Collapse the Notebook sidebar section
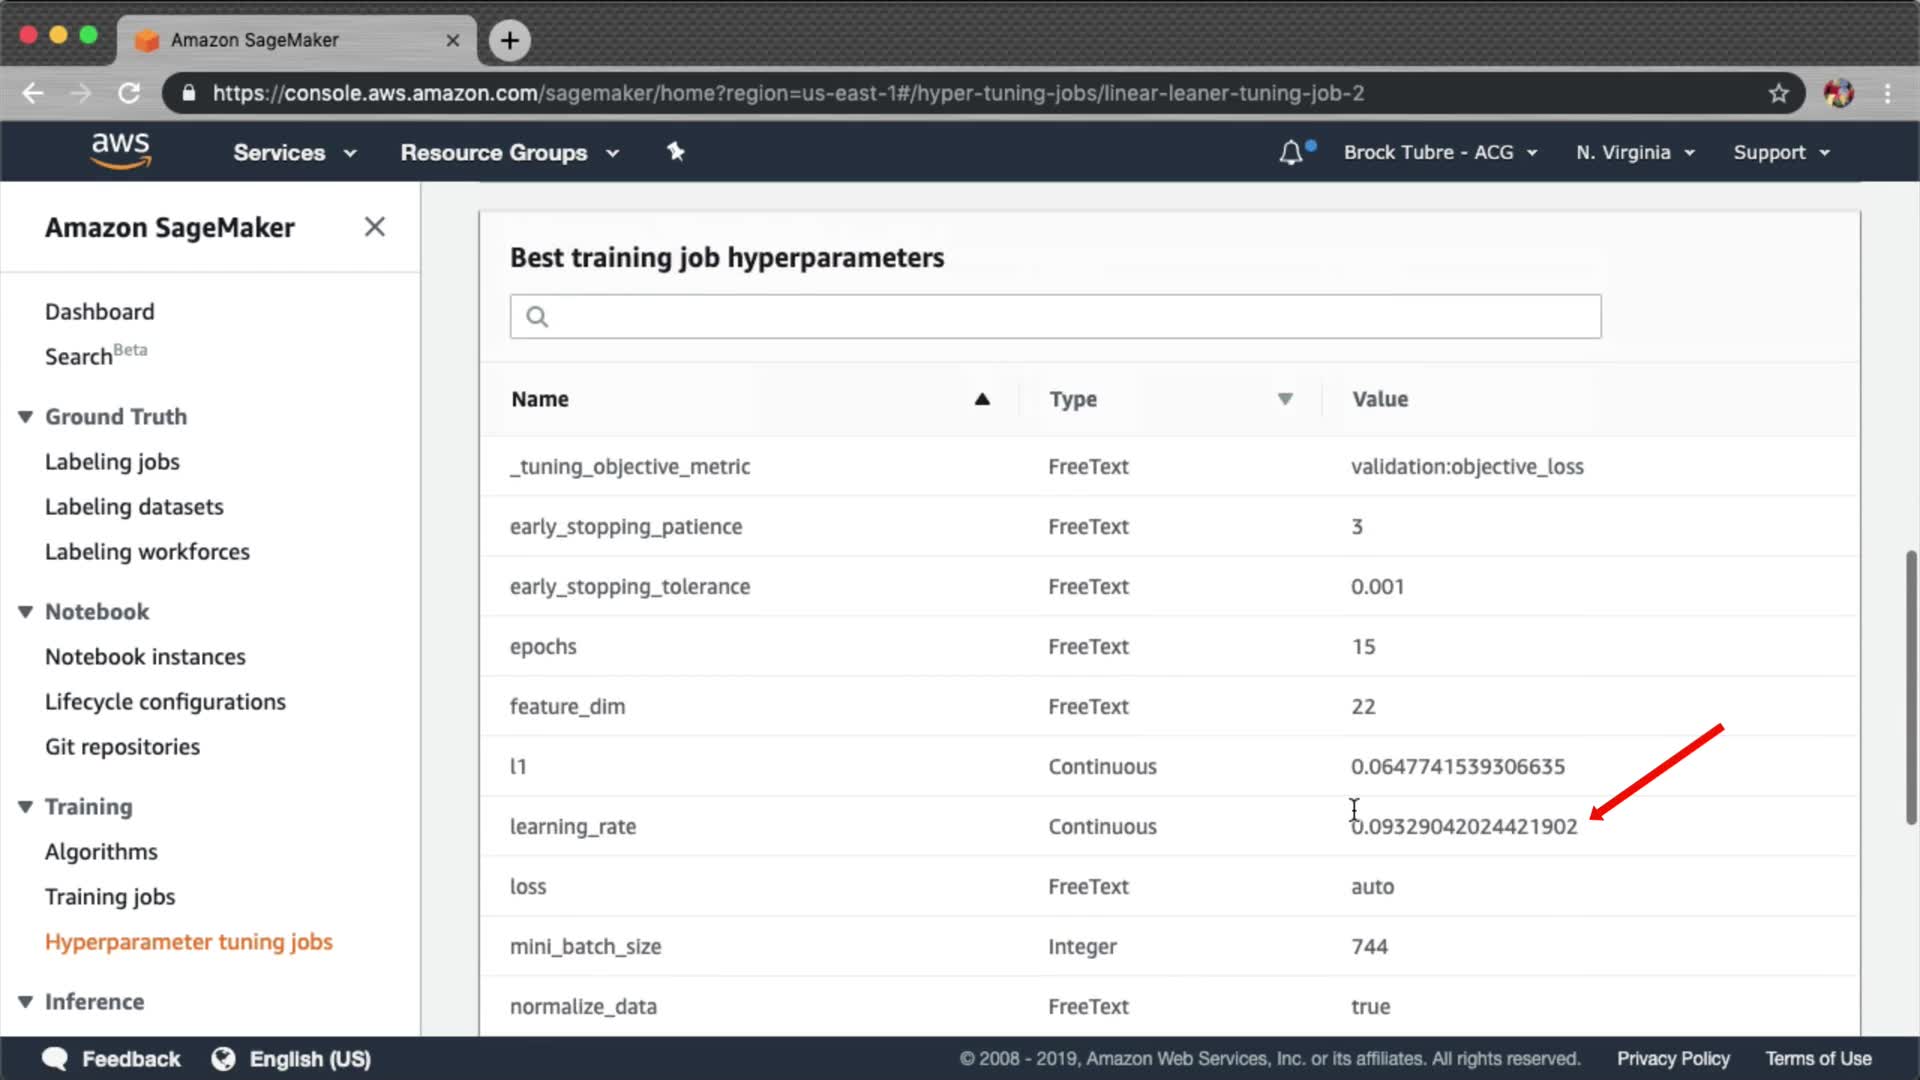Screen dimensions: 1920x1080 click(26, 612)
